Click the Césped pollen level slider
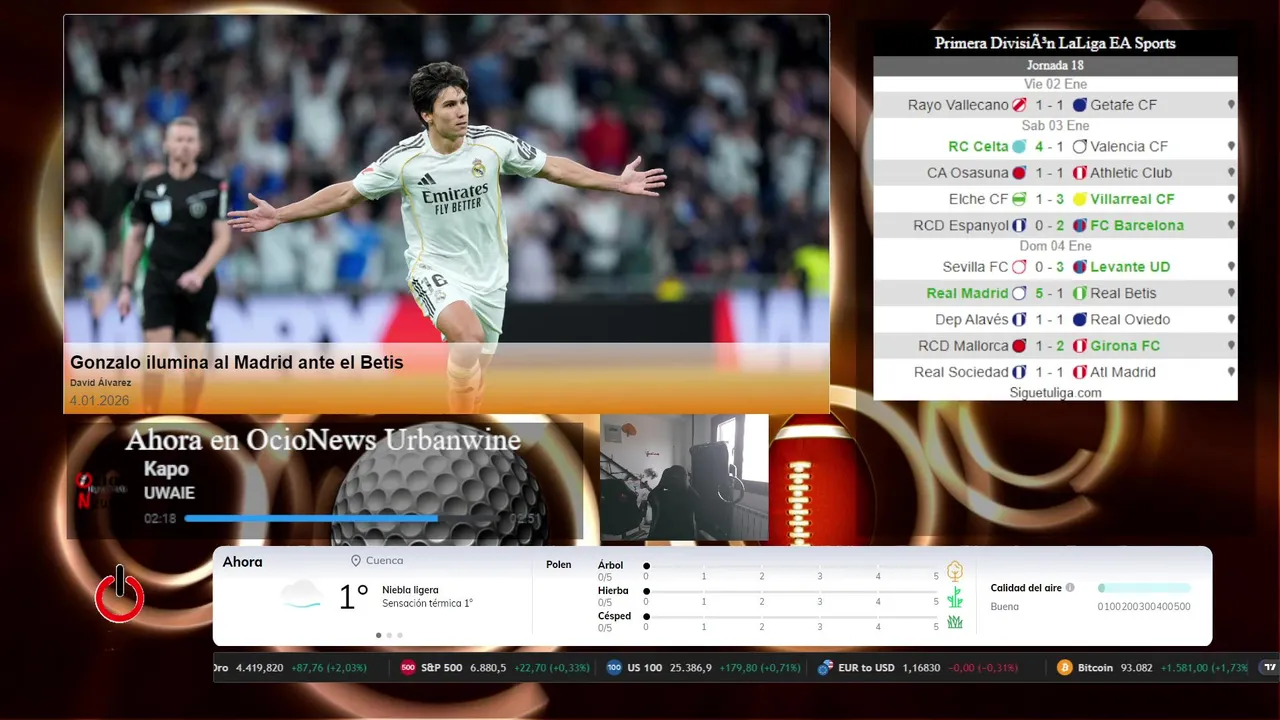The image size is (1280, 720). (791, 617)
